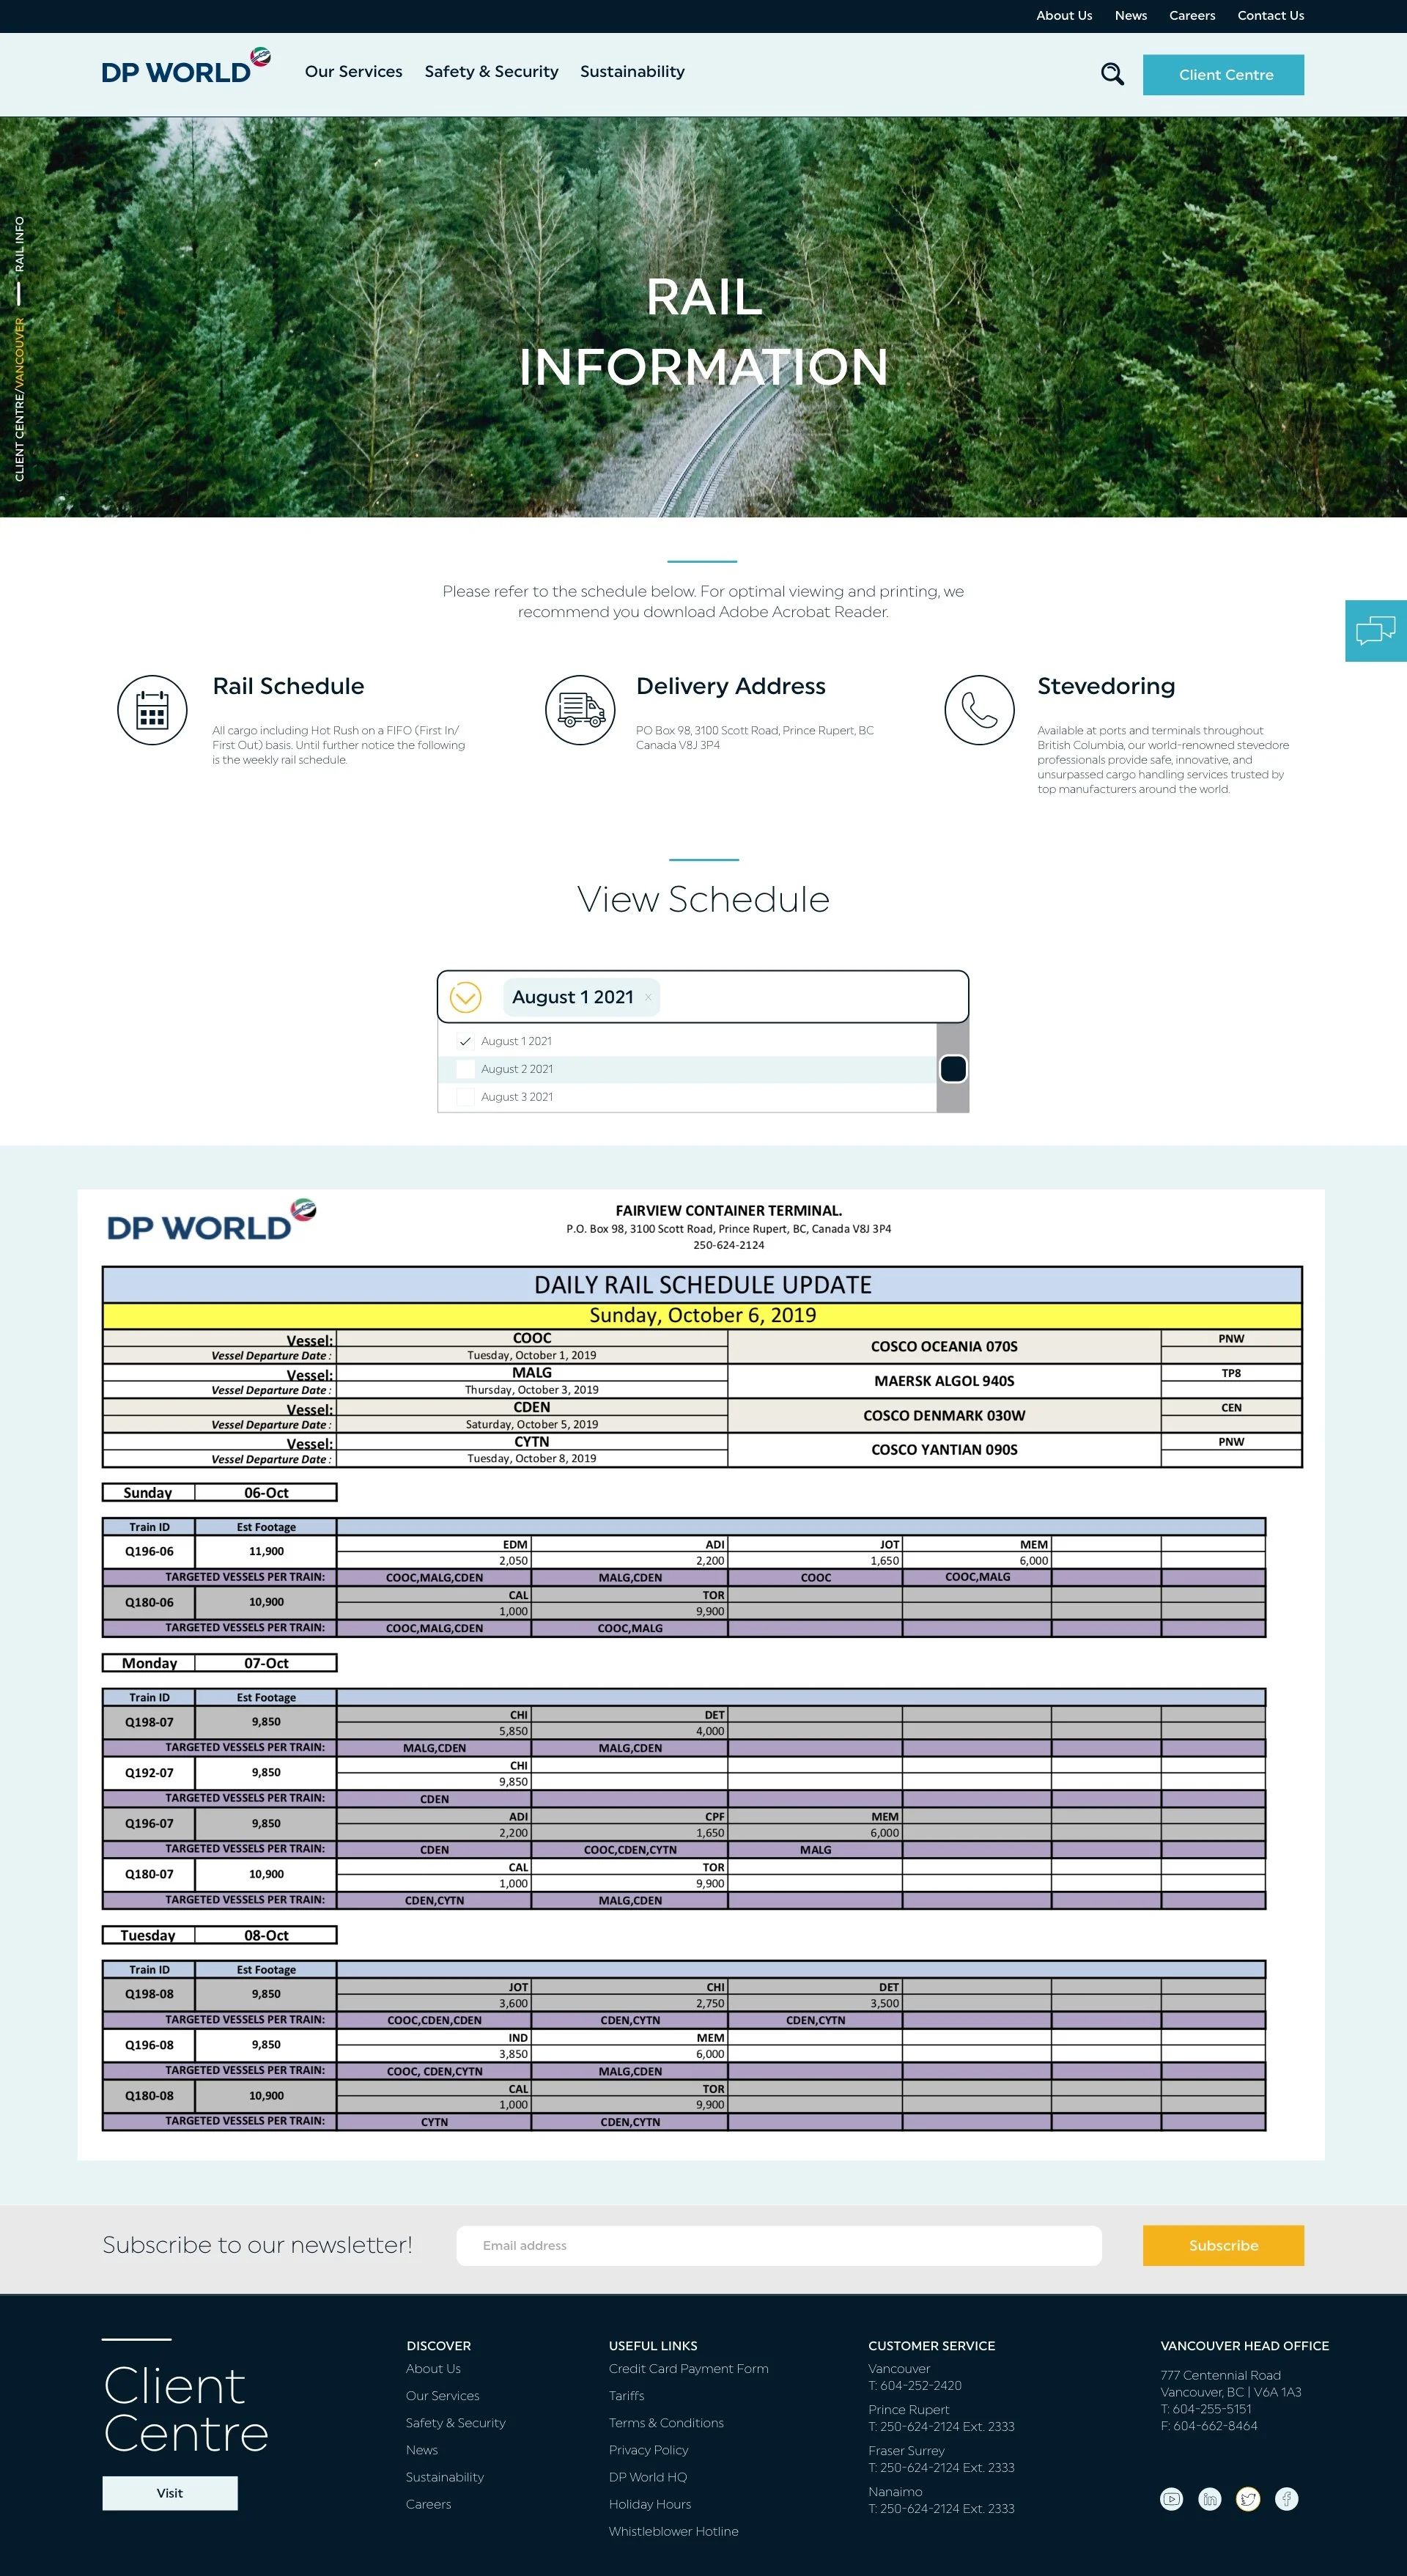Click the DP World logo in schedule document
1407x2576 pixels.
[211, 1220]
